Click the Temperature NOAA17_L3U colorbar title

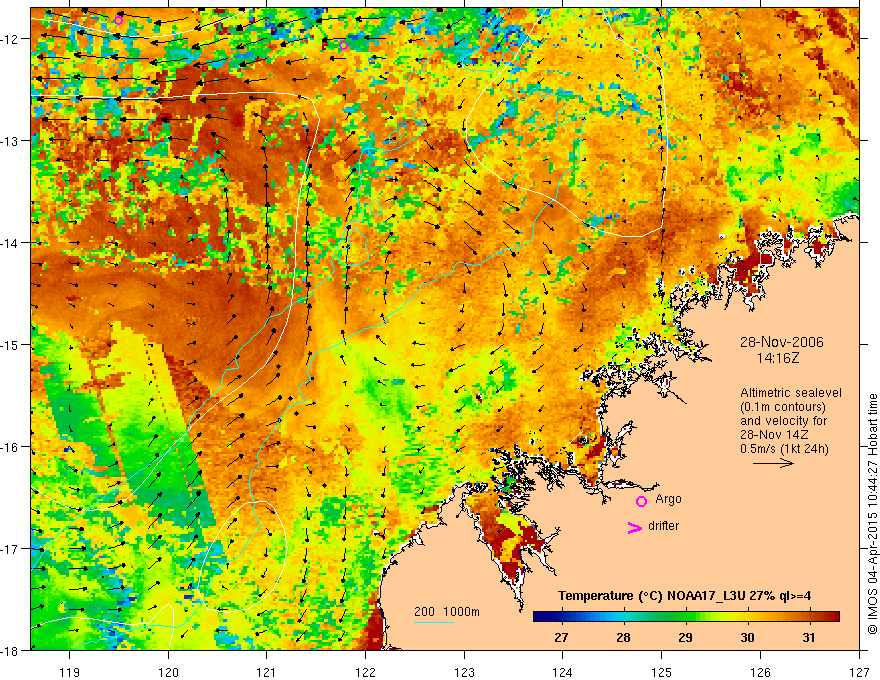click(685, 595)
